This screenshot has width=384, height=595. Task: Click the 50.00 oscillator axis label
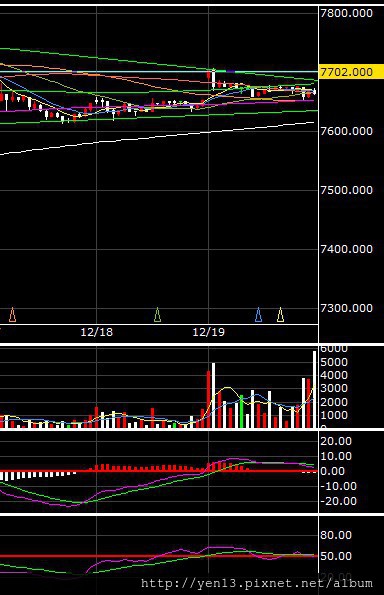click(x=336, y=556)
